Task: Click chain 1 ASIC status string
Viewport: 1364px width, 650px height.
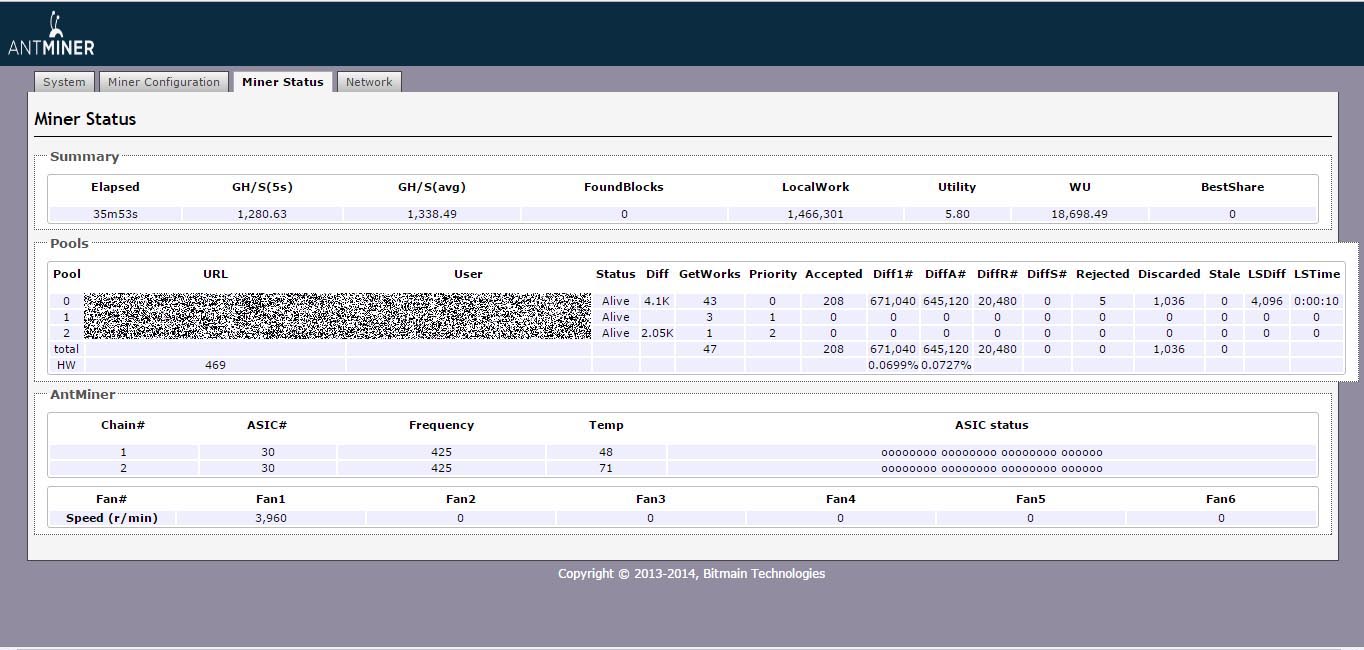Action: tap(991, 452)
